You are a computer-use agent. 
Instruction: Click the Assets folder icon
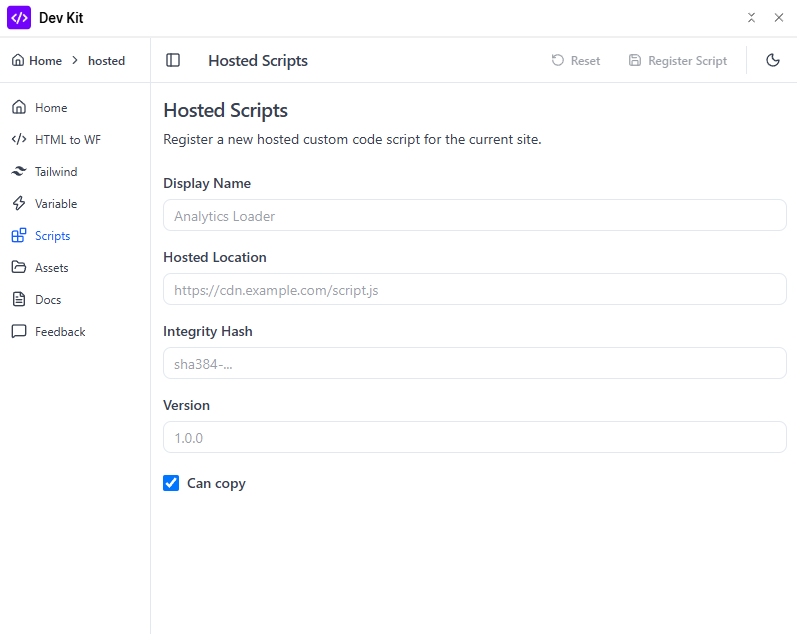(x=19, y=267)
